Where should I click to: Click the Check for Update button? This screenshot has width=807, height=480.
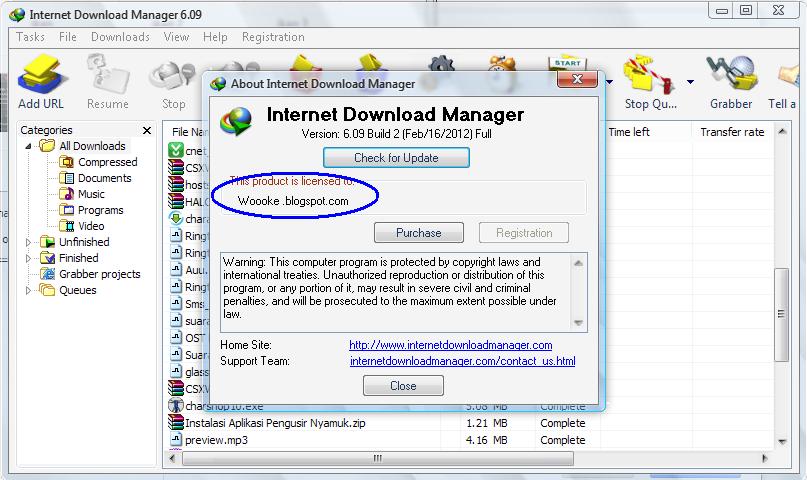pos(396,157)
